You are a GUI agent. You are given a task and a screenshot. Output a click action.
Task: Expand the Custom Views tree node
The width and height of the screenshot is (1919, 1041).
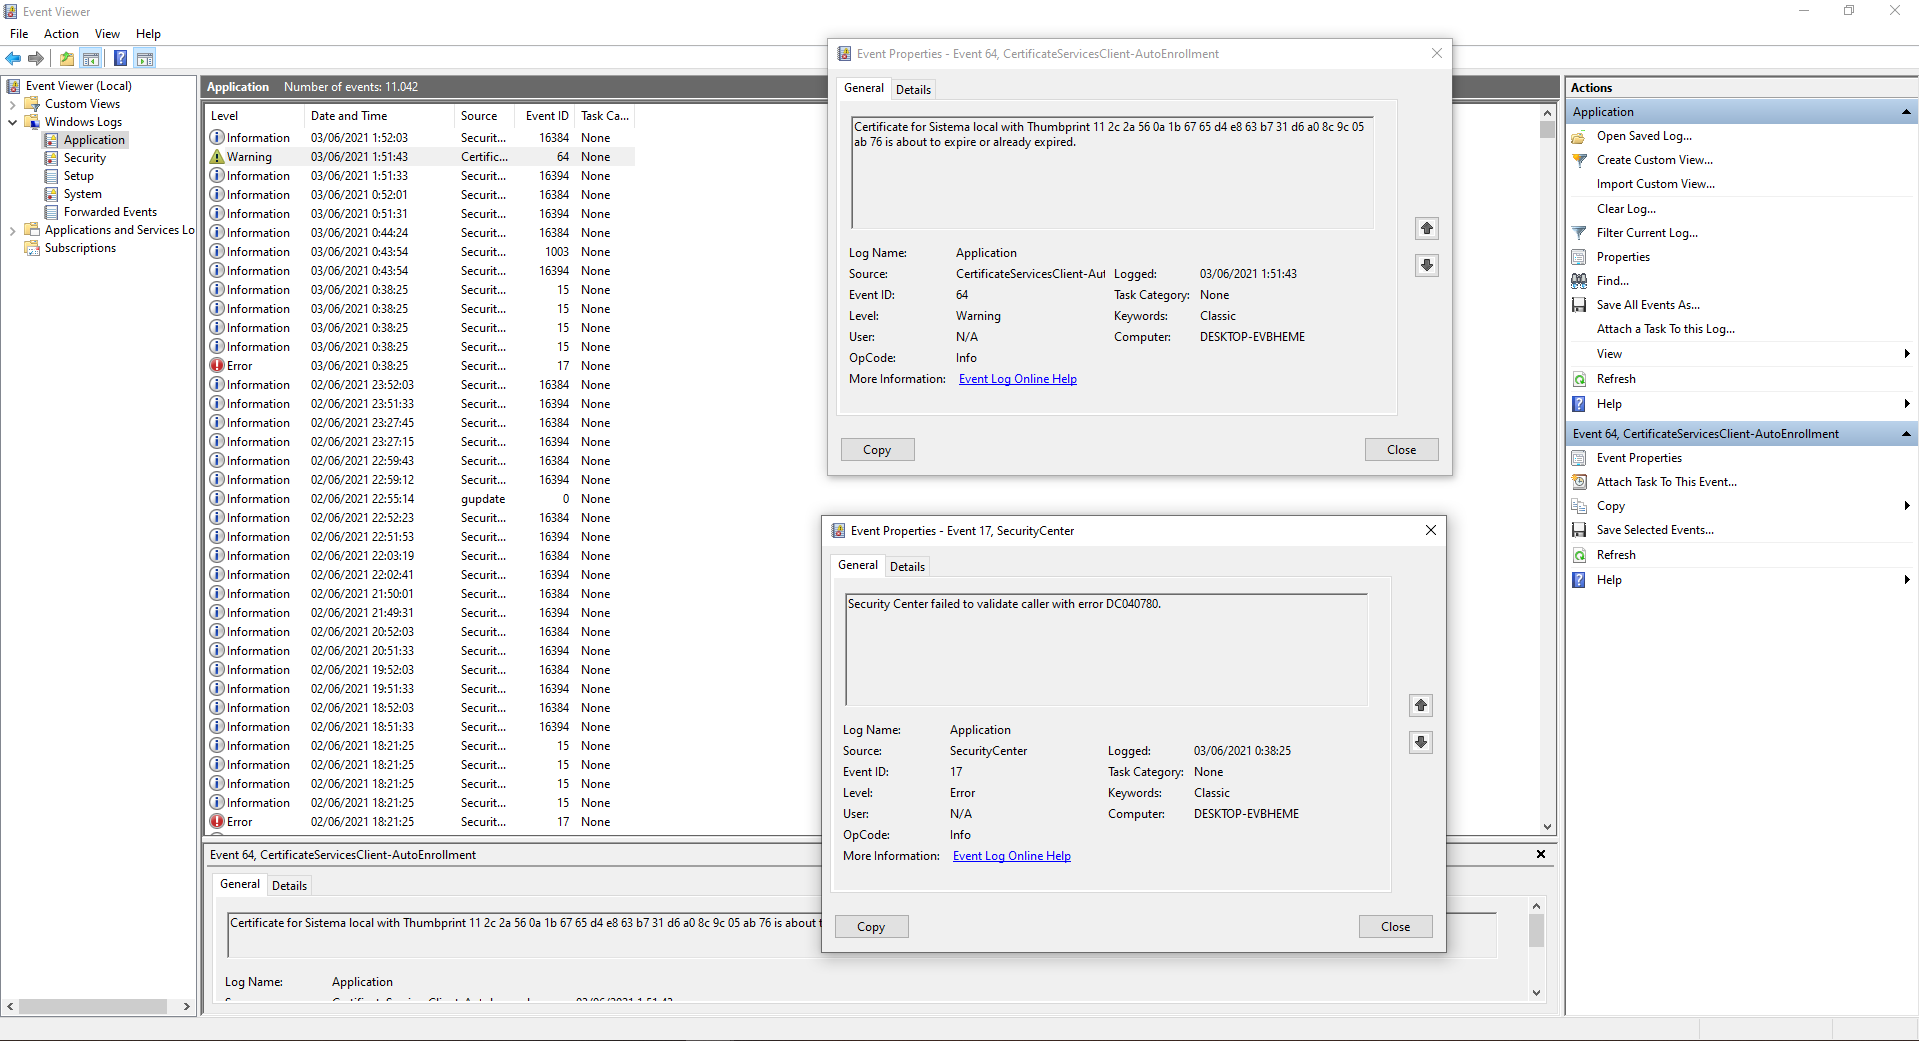tap(12, 104)
